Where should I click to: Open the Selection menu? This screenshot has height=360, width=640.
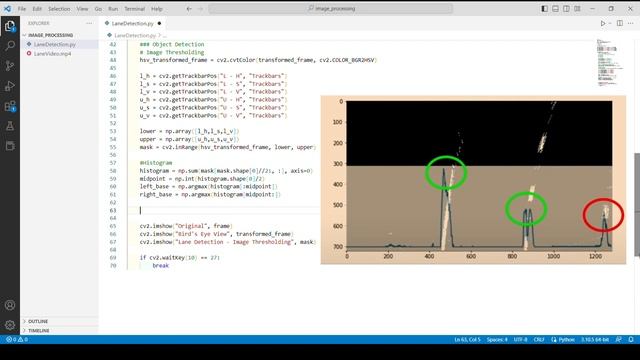point(59,9)
